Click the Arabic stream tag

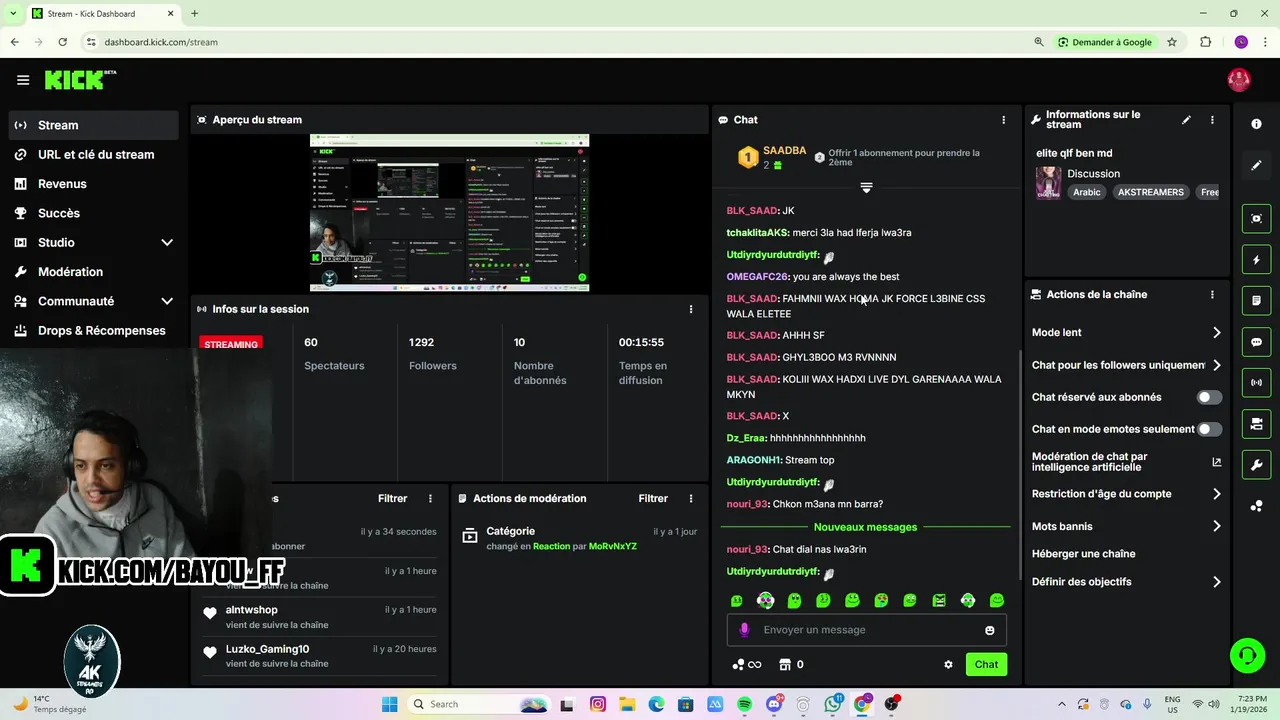[1087, 192]
